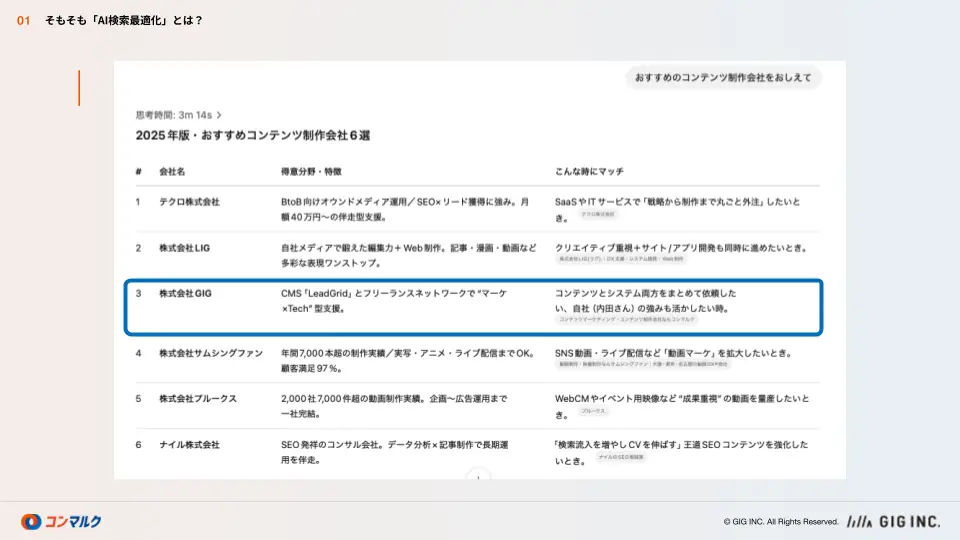Open the source chip in the GIG row
The height and width of the screenshot is (540, 960).
click(626, 320)
